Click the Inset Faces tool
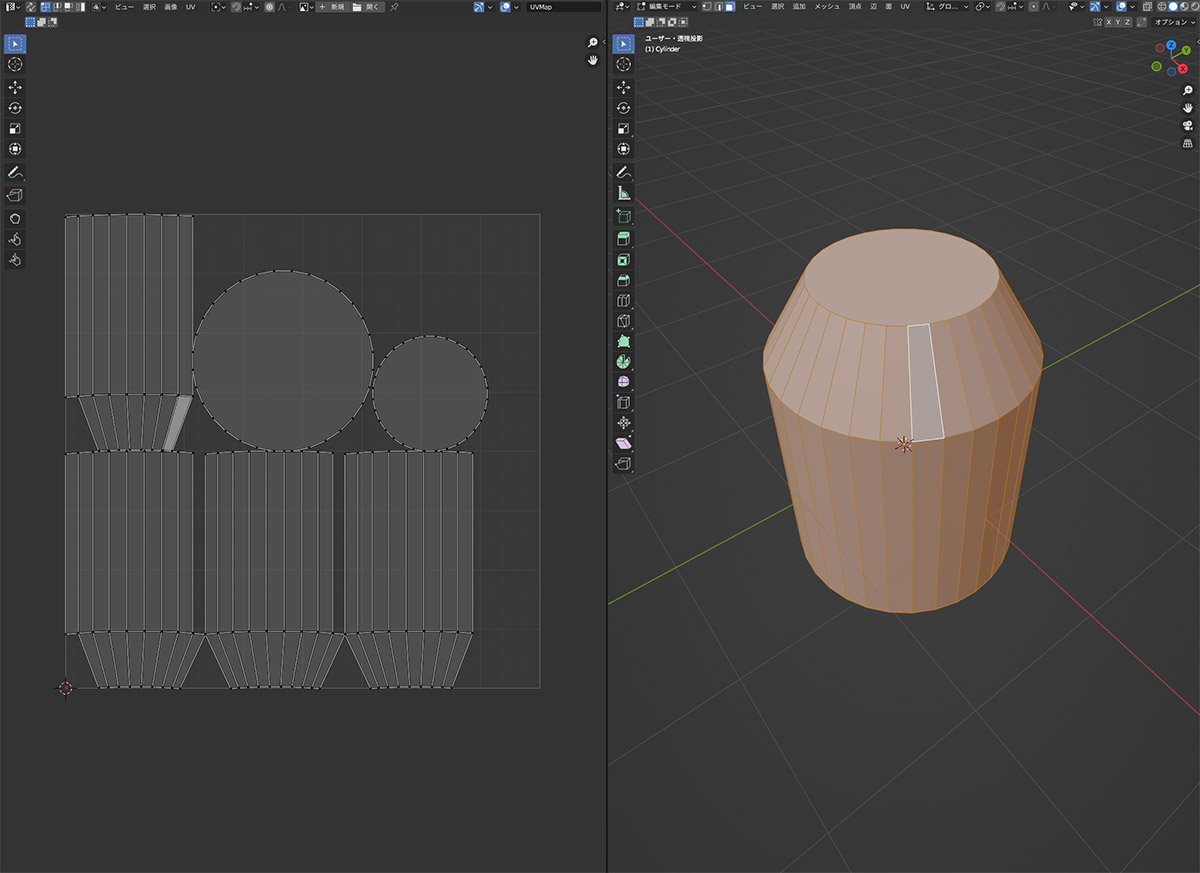 tap(624, 259)
